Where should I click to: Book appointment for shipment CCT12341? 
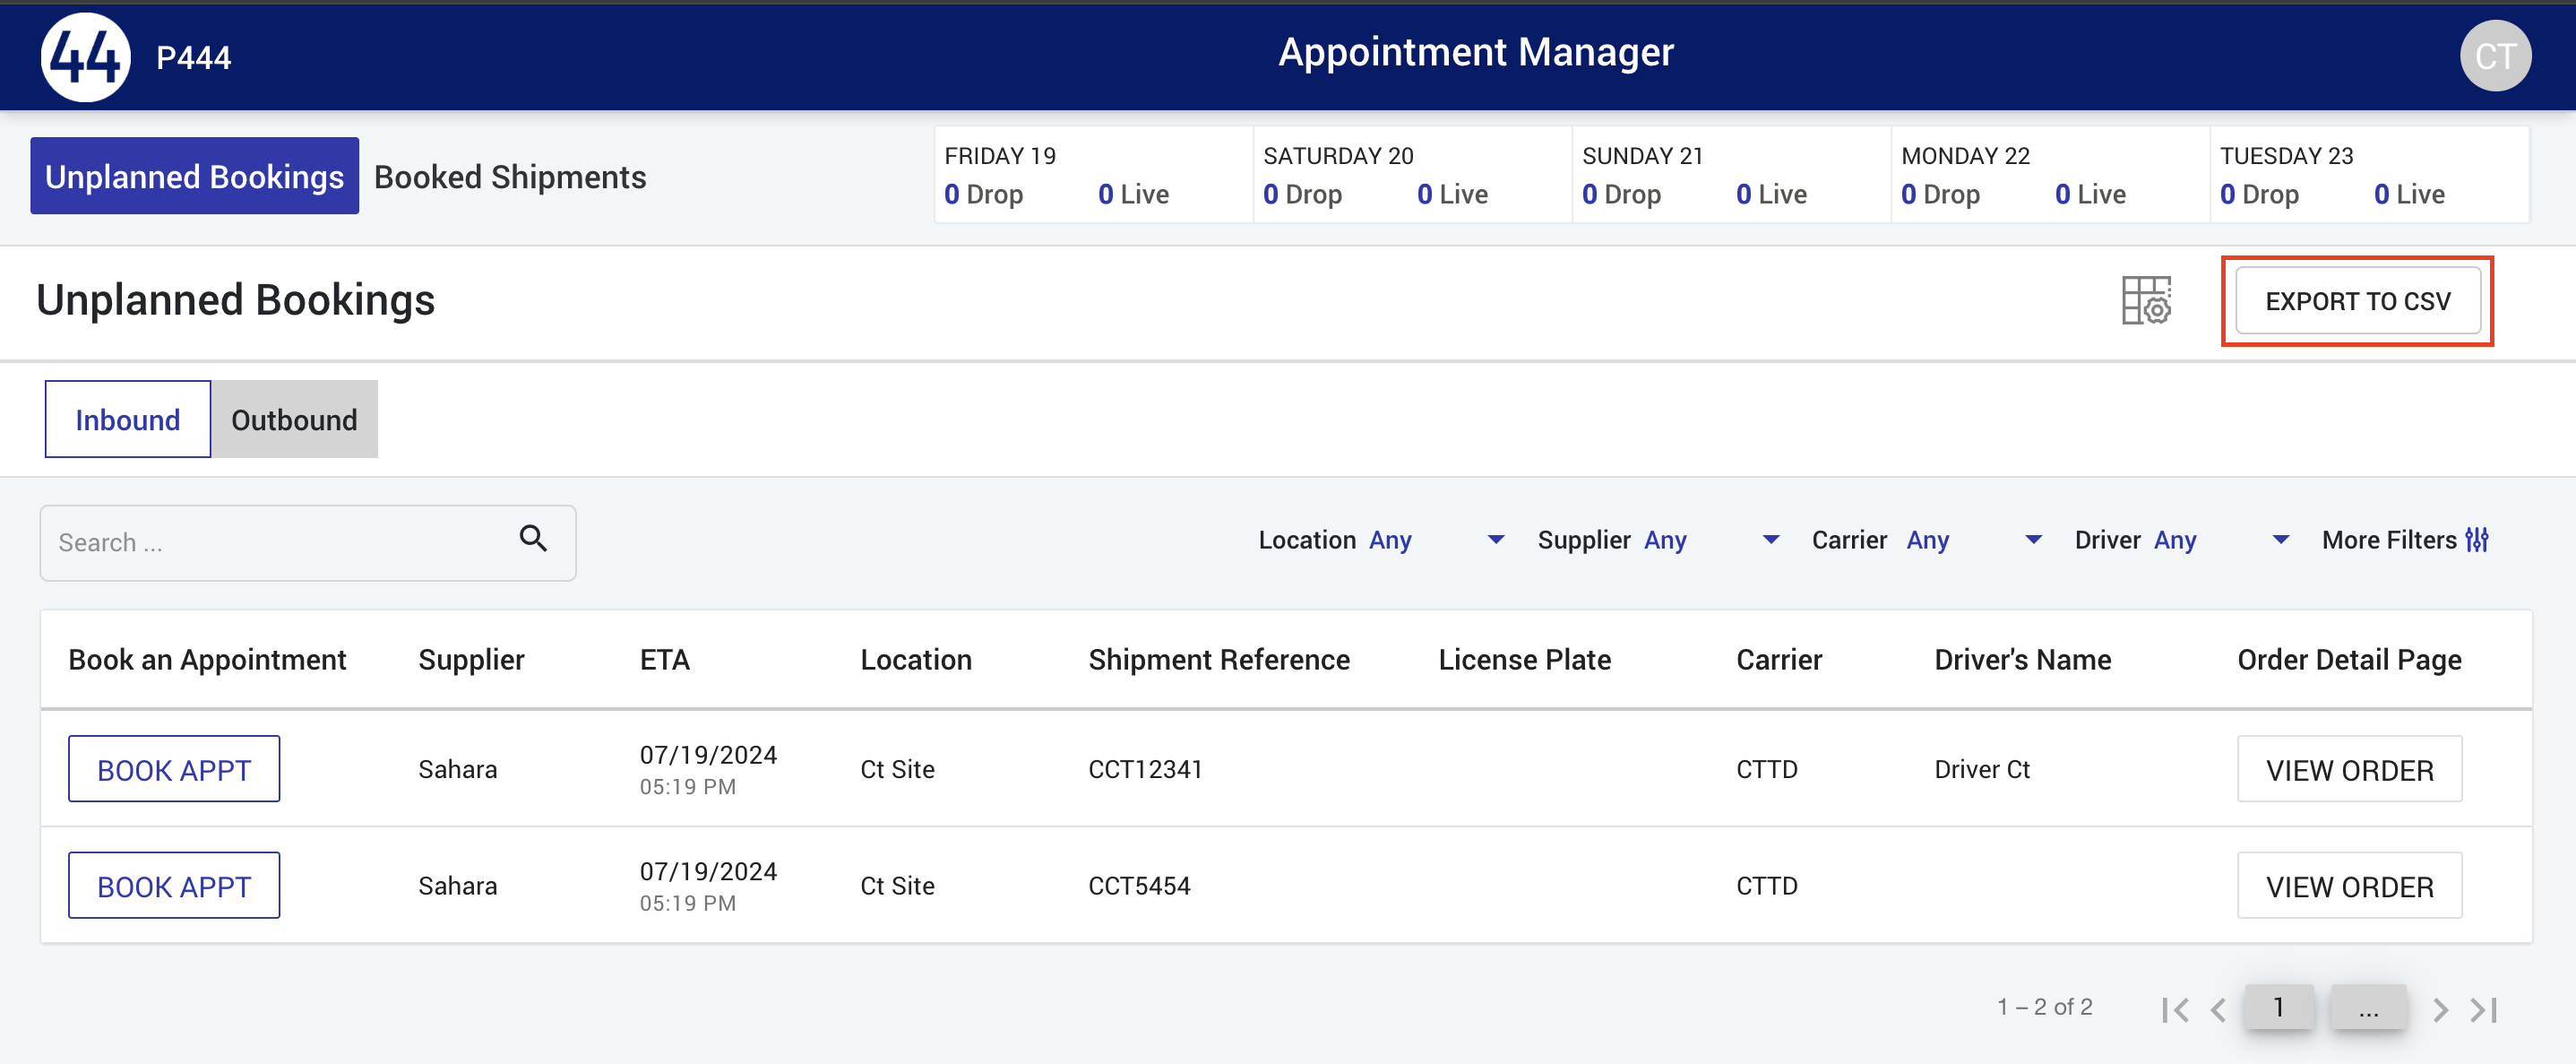[x=174, y=769]
